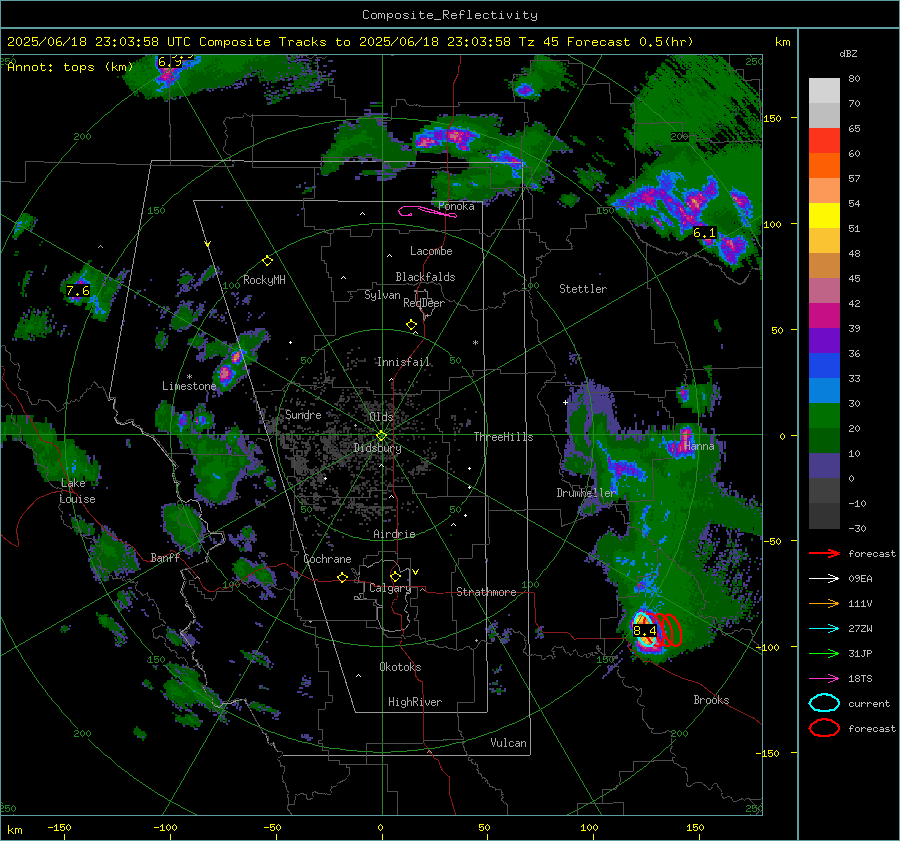This screenshot has width=900, height=841.
Task: Click the purple 36-39 dBZ color swatch
Action: tap(824, 341)
